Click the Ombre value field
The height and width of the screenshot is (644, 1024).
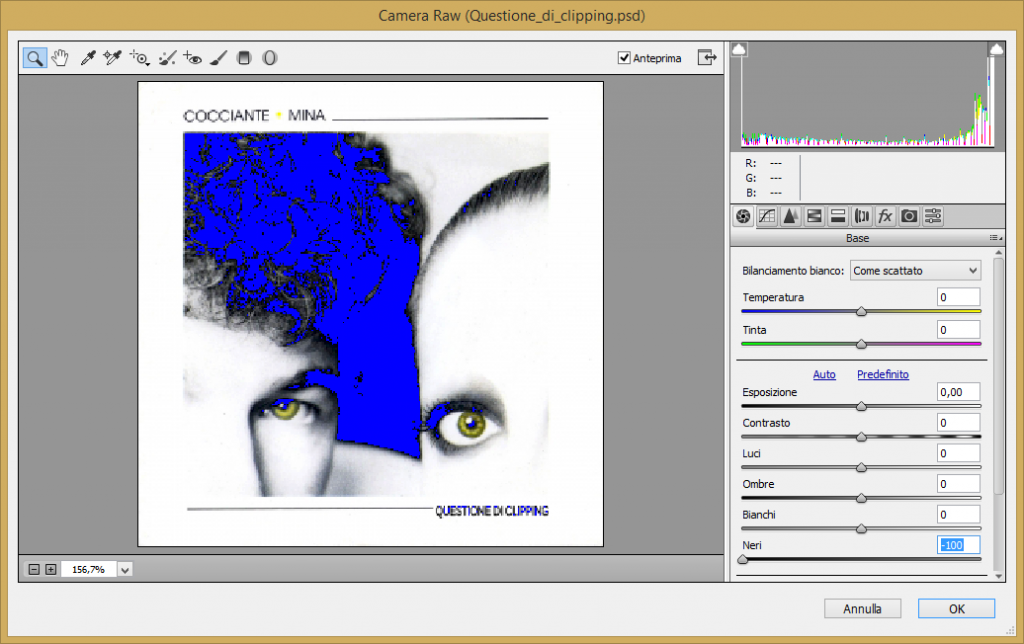coord(958,484)
